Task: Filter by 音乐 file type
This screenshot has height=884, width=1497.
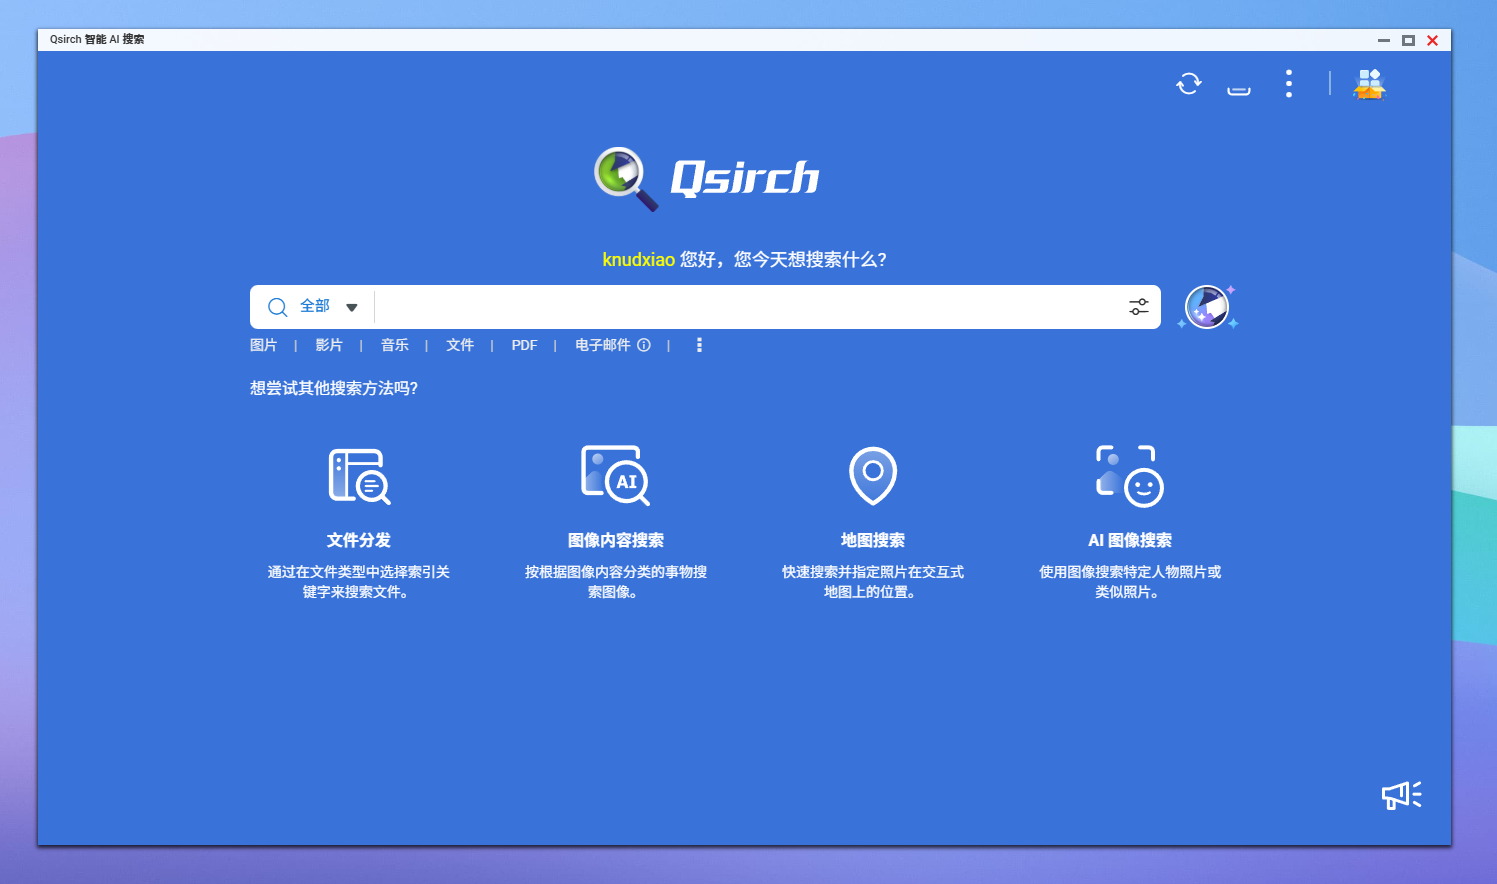Action: [395, 345]
